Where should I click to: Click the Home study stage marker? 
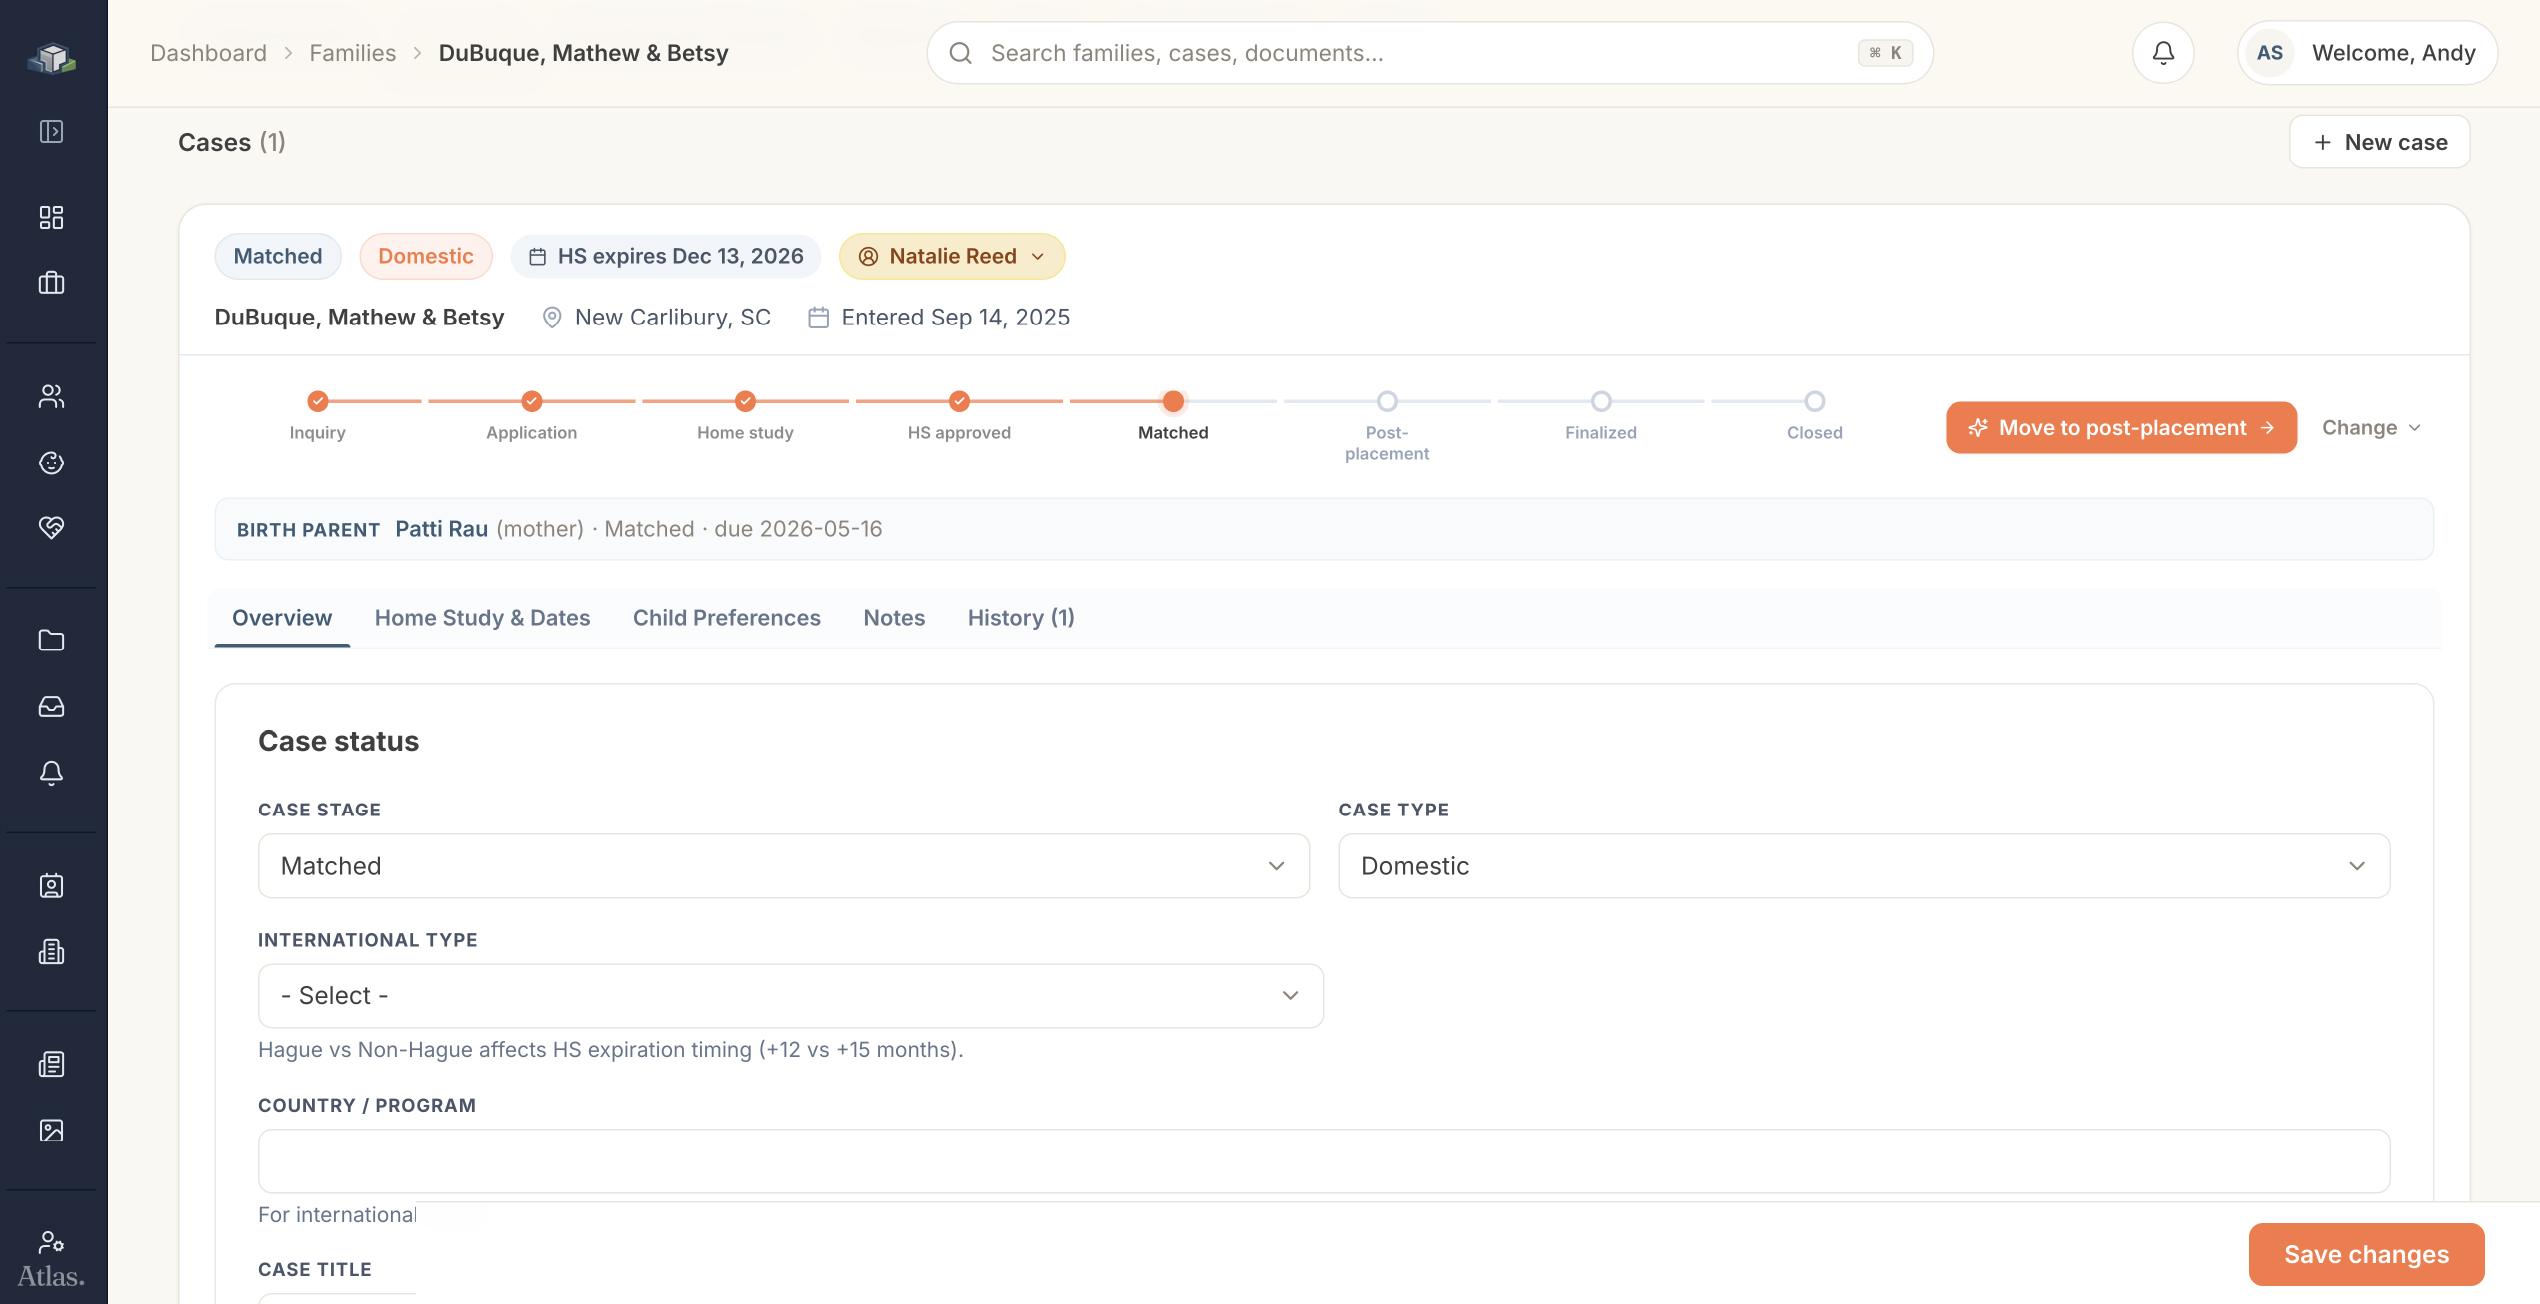point(745,401)
